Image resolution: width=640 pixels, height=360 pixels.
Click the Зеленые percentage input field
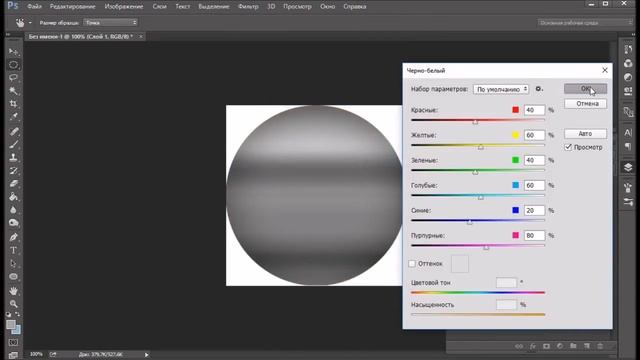(534, 160)
